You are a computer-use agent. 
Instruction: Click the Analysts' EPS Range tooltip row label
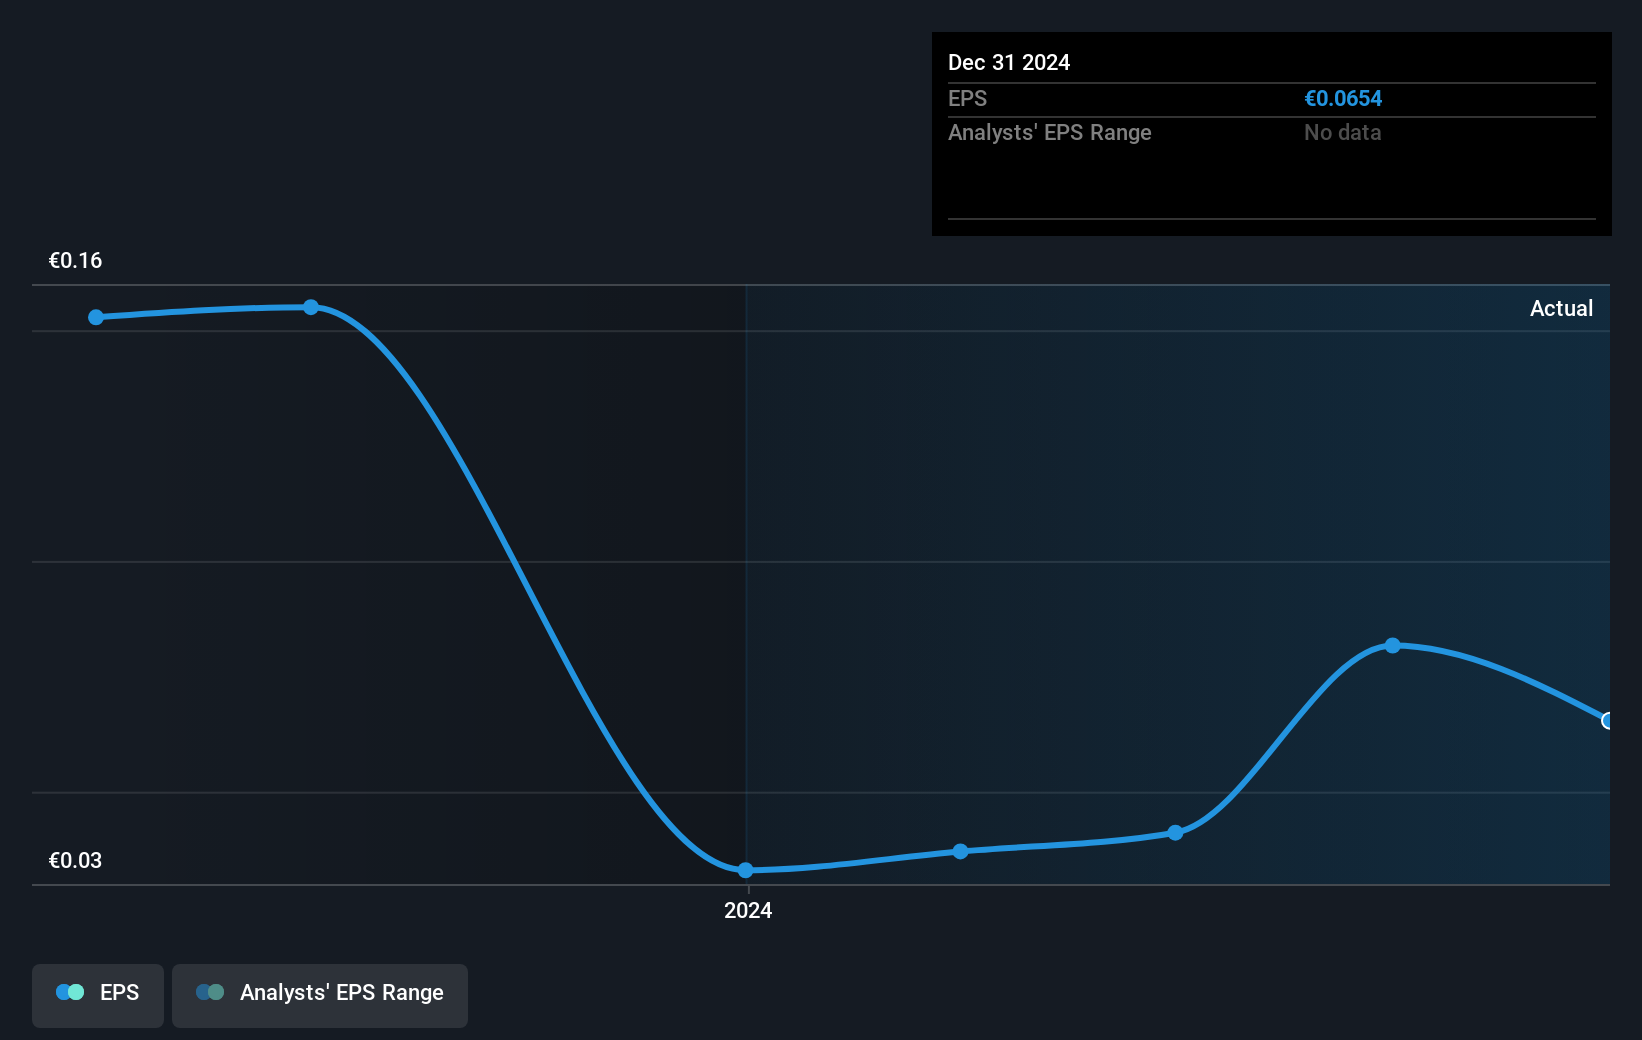(1050, 133)
